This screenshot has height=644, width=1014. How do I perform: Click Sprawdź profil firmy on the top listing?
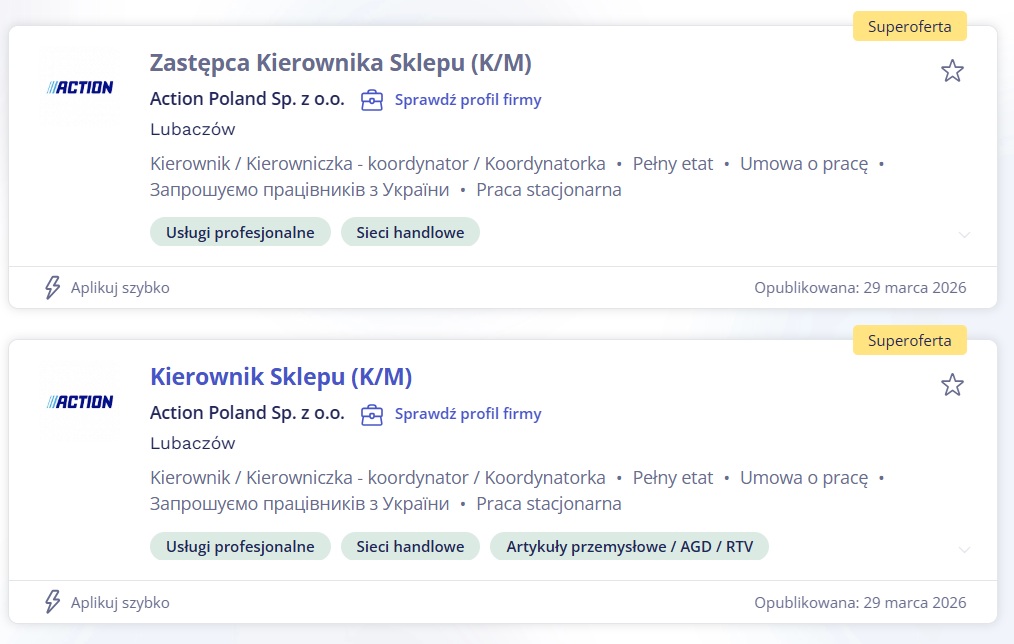(467, 99)
